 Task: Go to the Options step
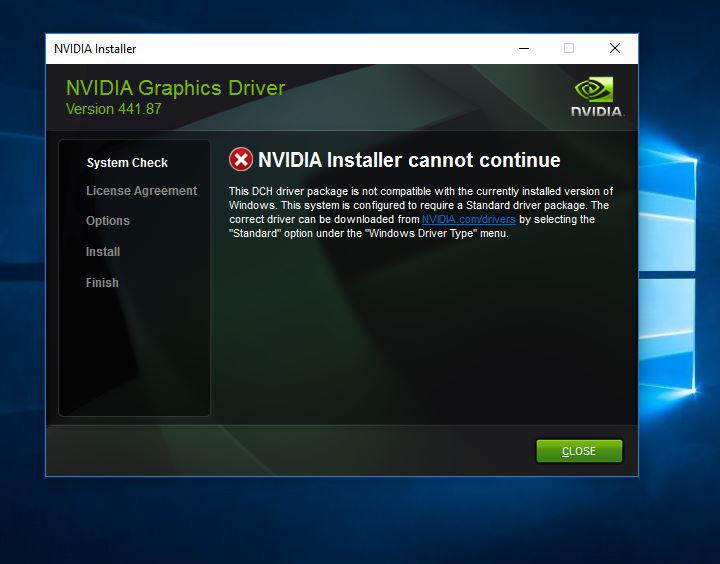(x=108, y=221)
